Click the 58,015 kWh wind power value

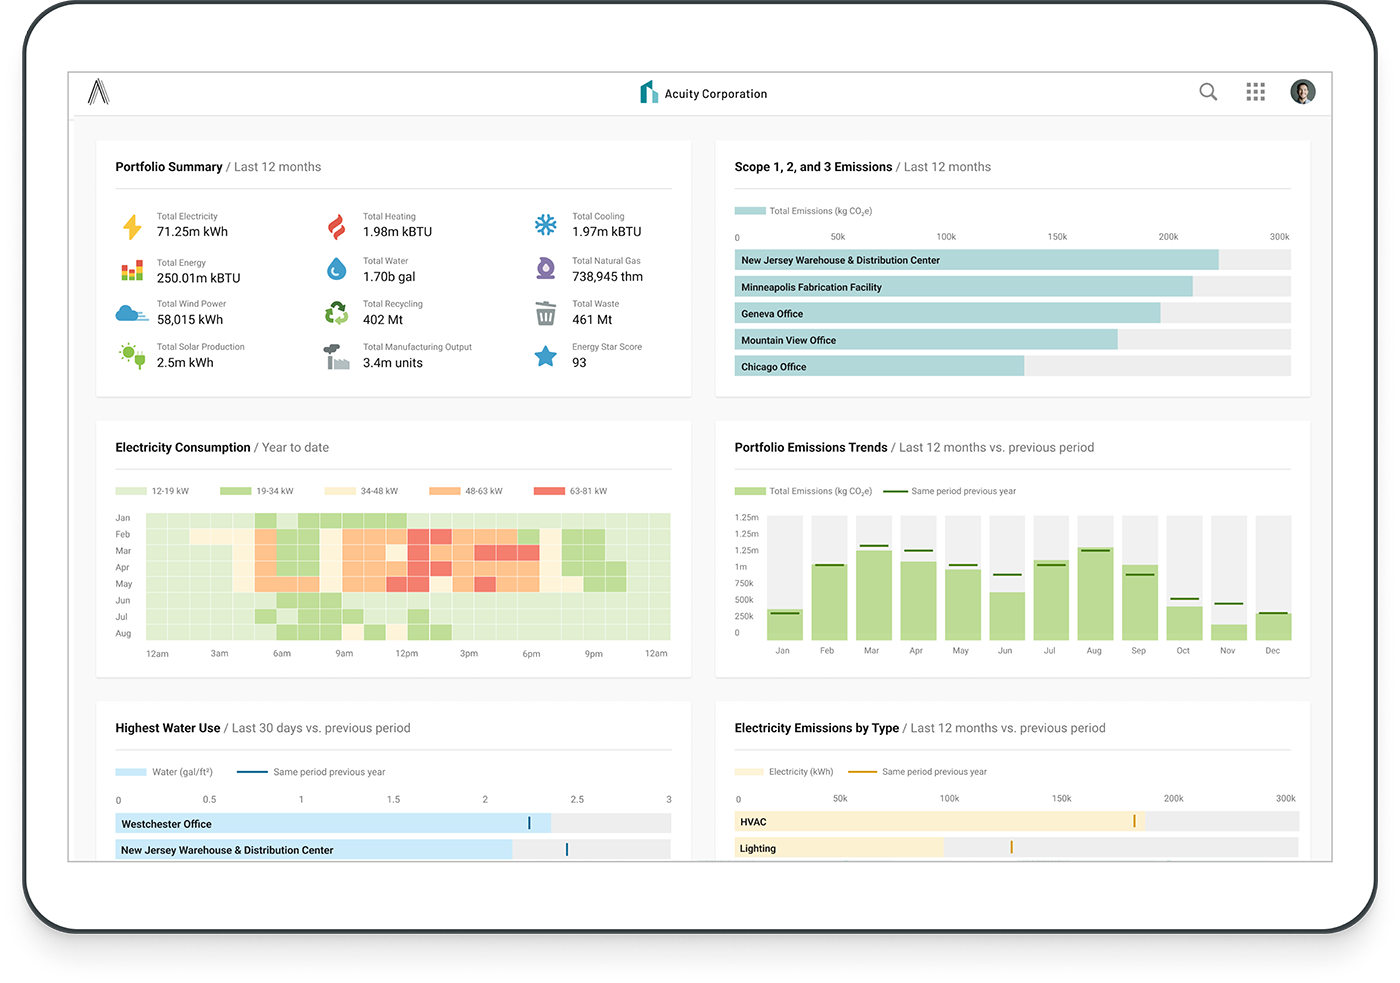[x=190, y=320]
